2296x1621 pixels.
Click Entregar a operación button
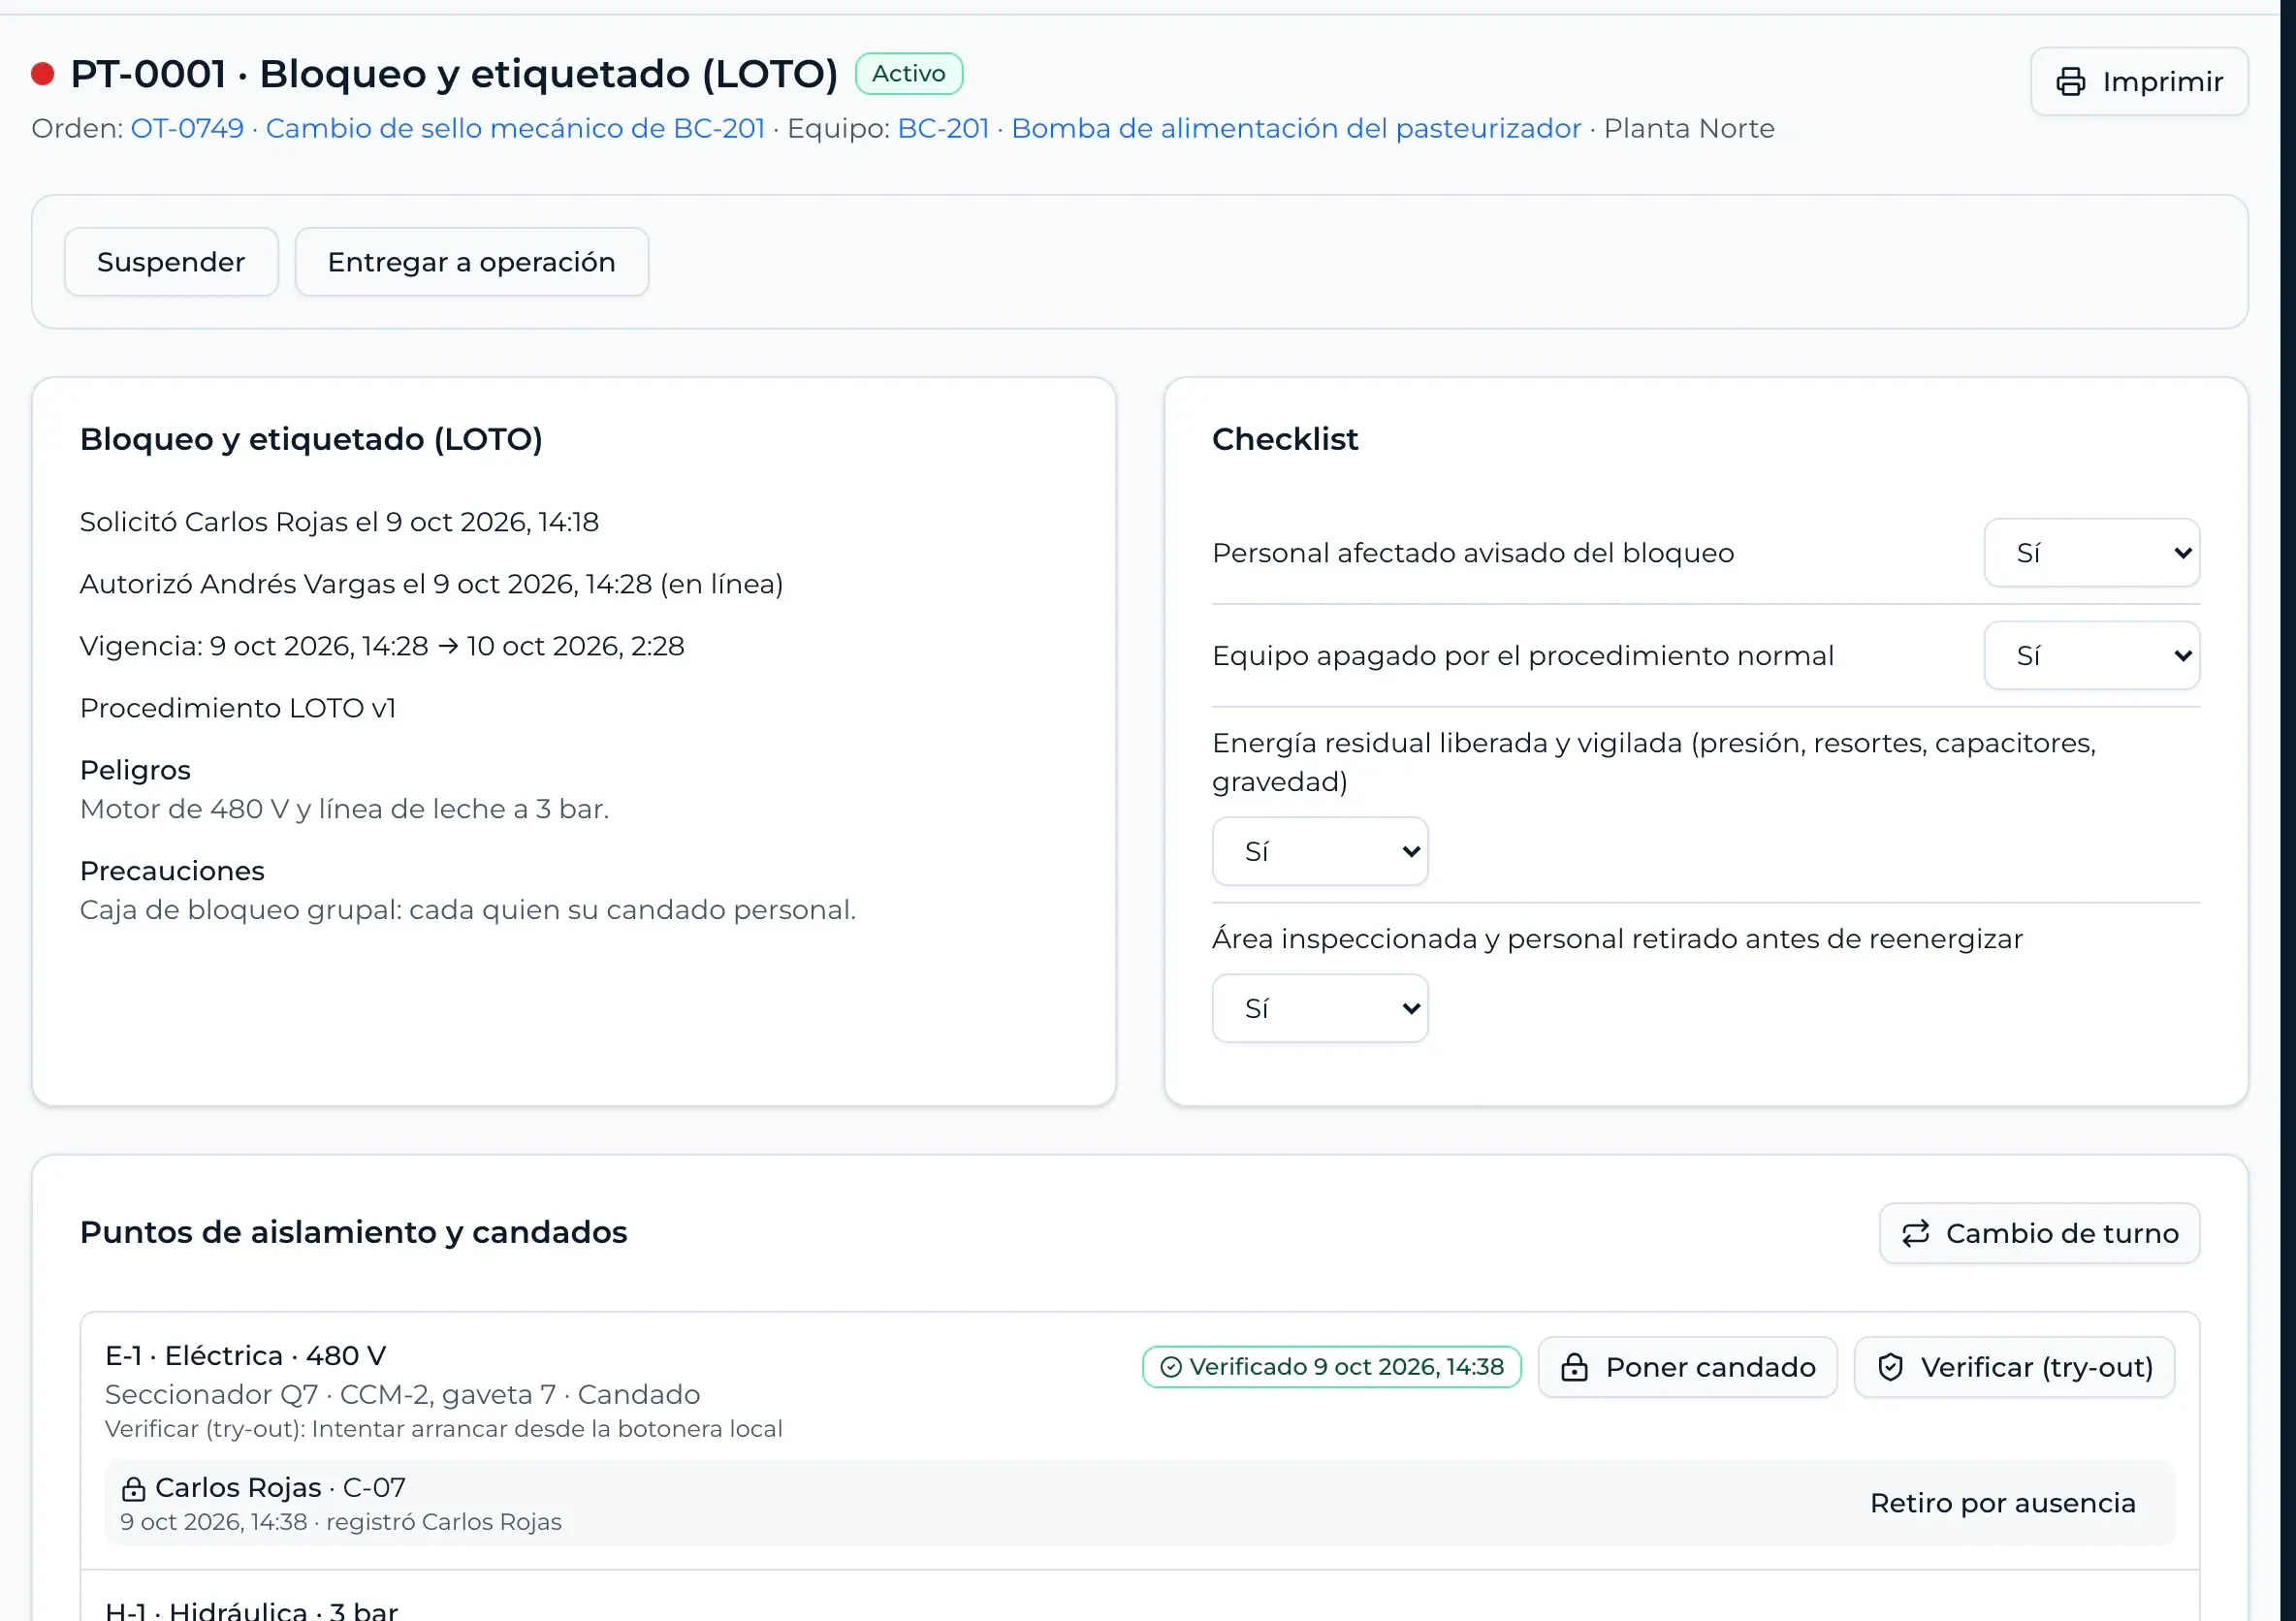[471, 262]
